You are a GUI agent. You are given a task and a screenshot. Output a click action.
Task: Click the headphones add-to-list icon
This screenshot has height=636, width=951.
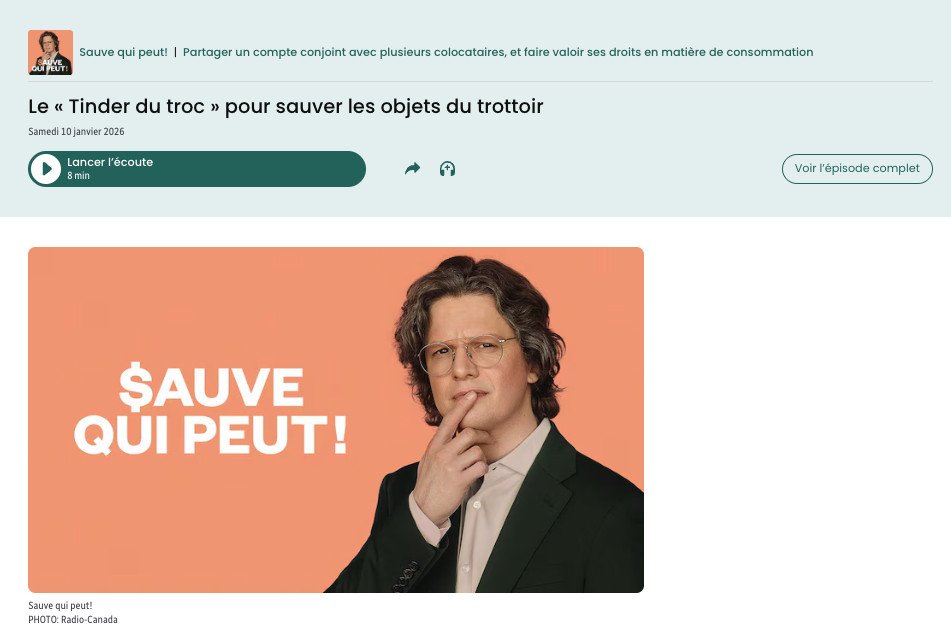(x=448, y=169)
